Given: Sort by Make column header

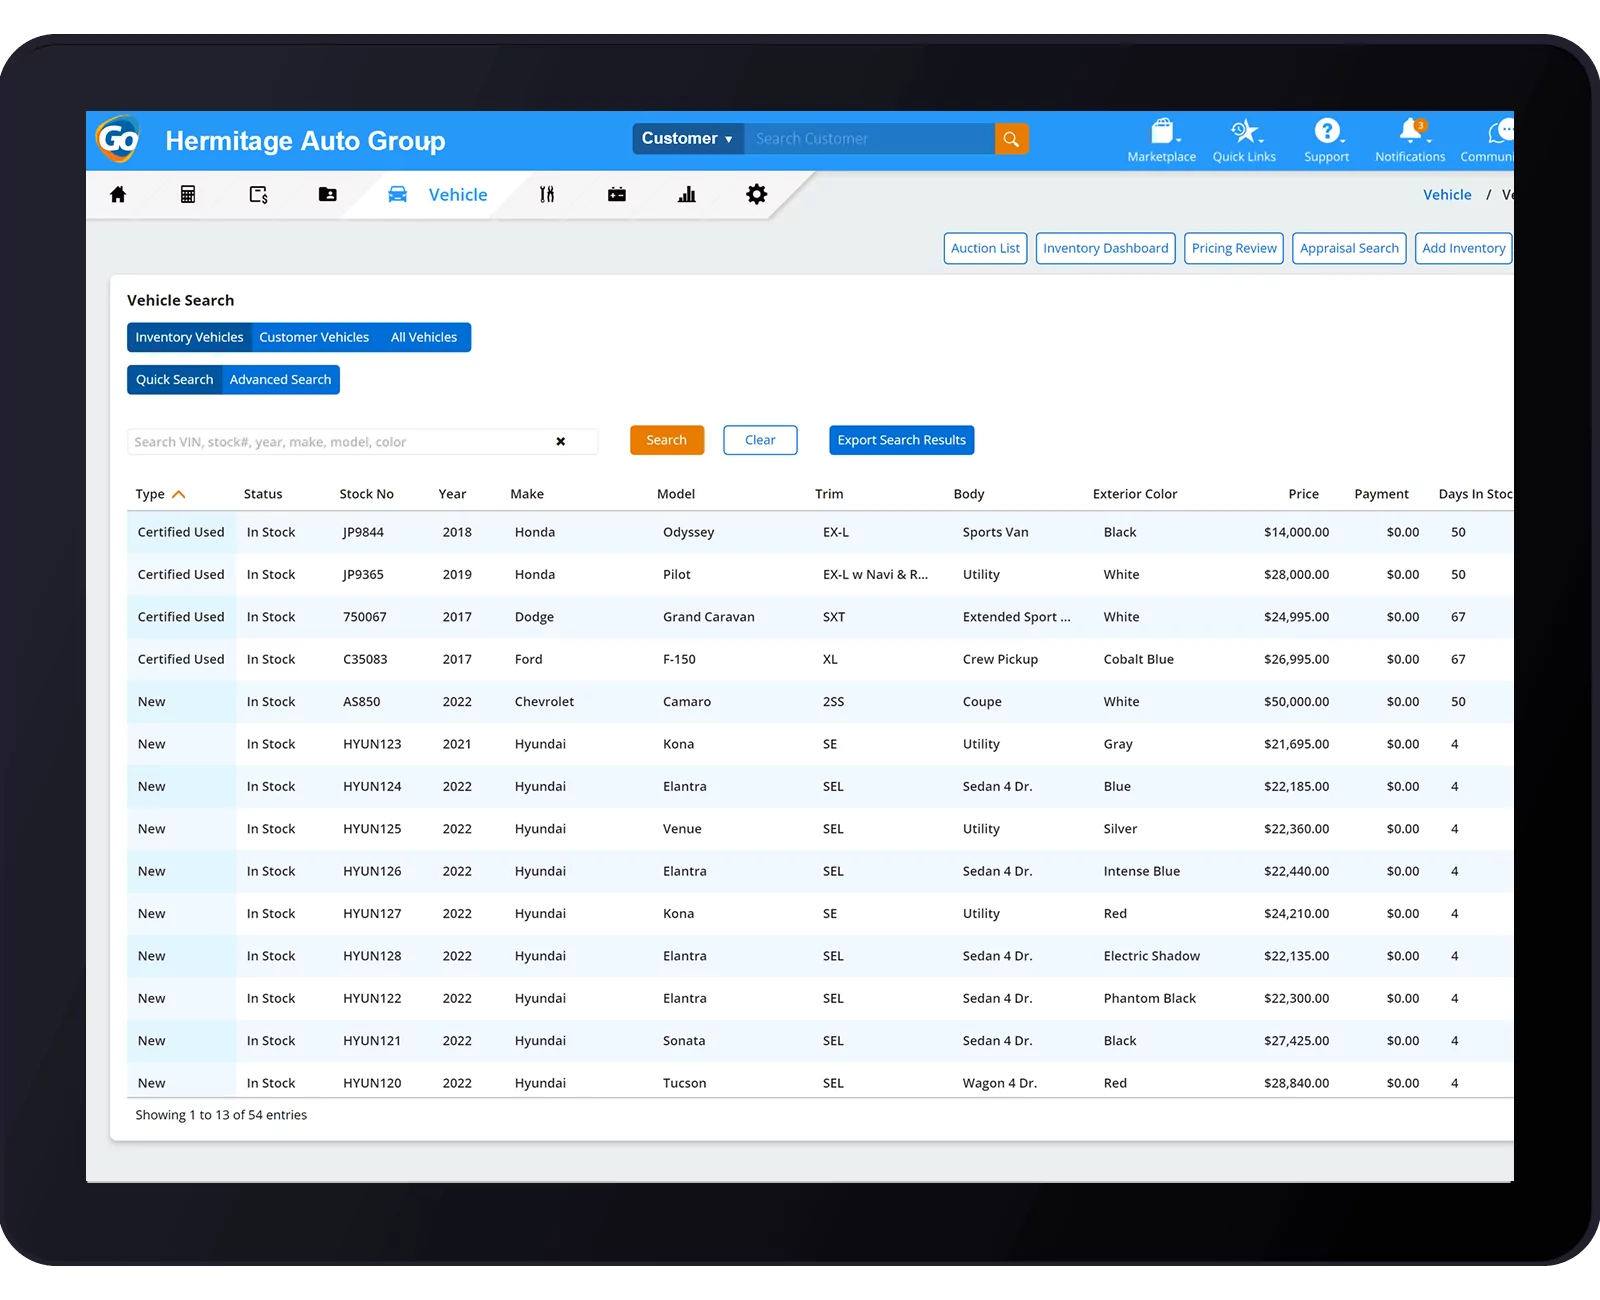Looking at the screenshot, I should 527,494.
